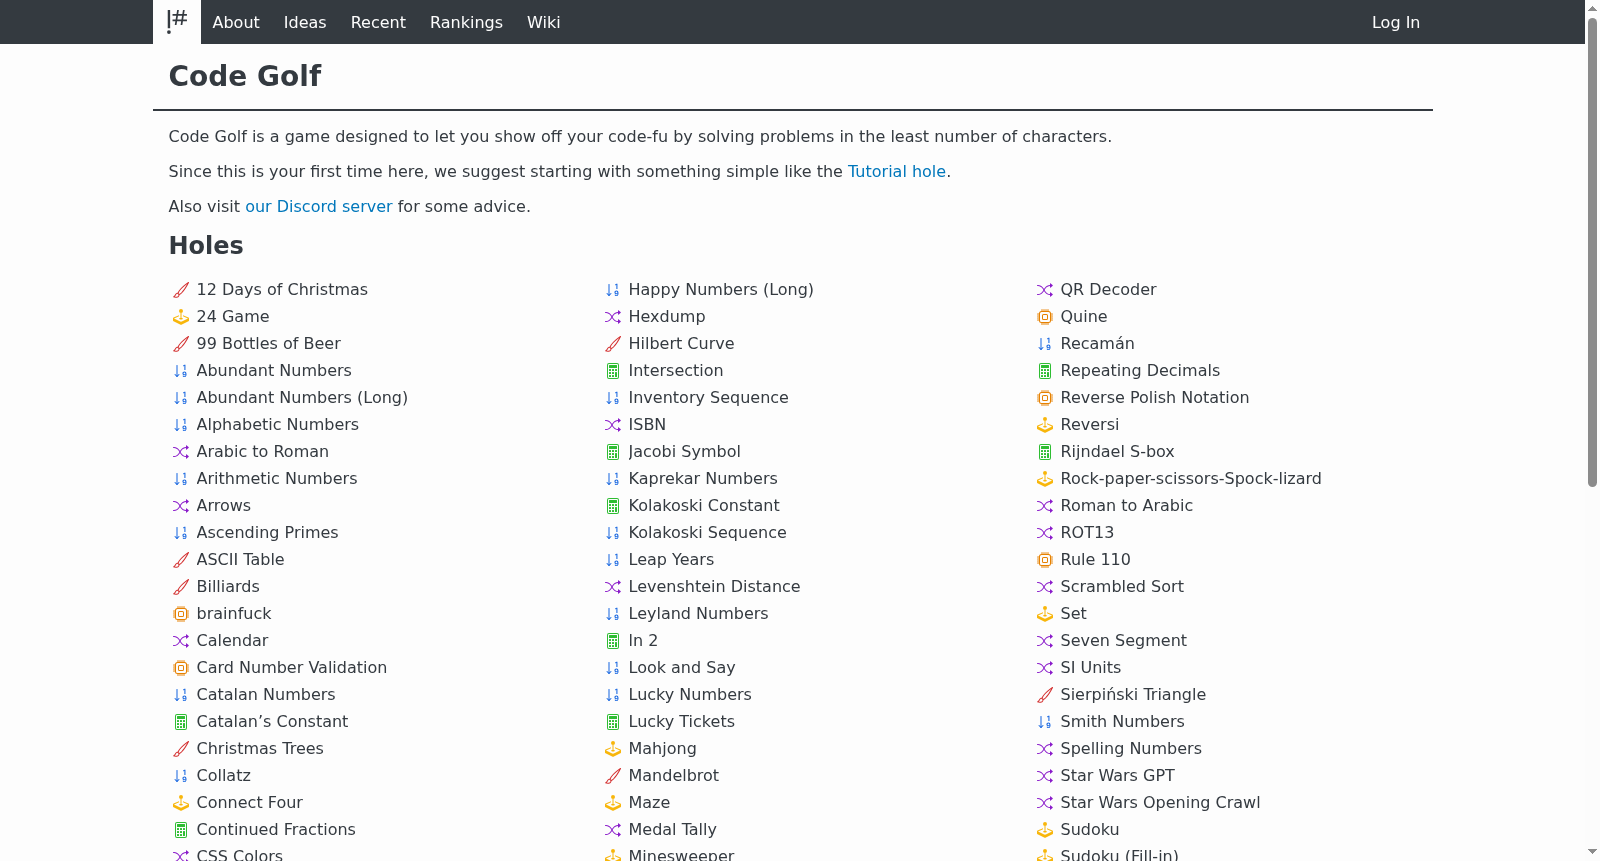Open the Rankings navigation item

[466, 22]
